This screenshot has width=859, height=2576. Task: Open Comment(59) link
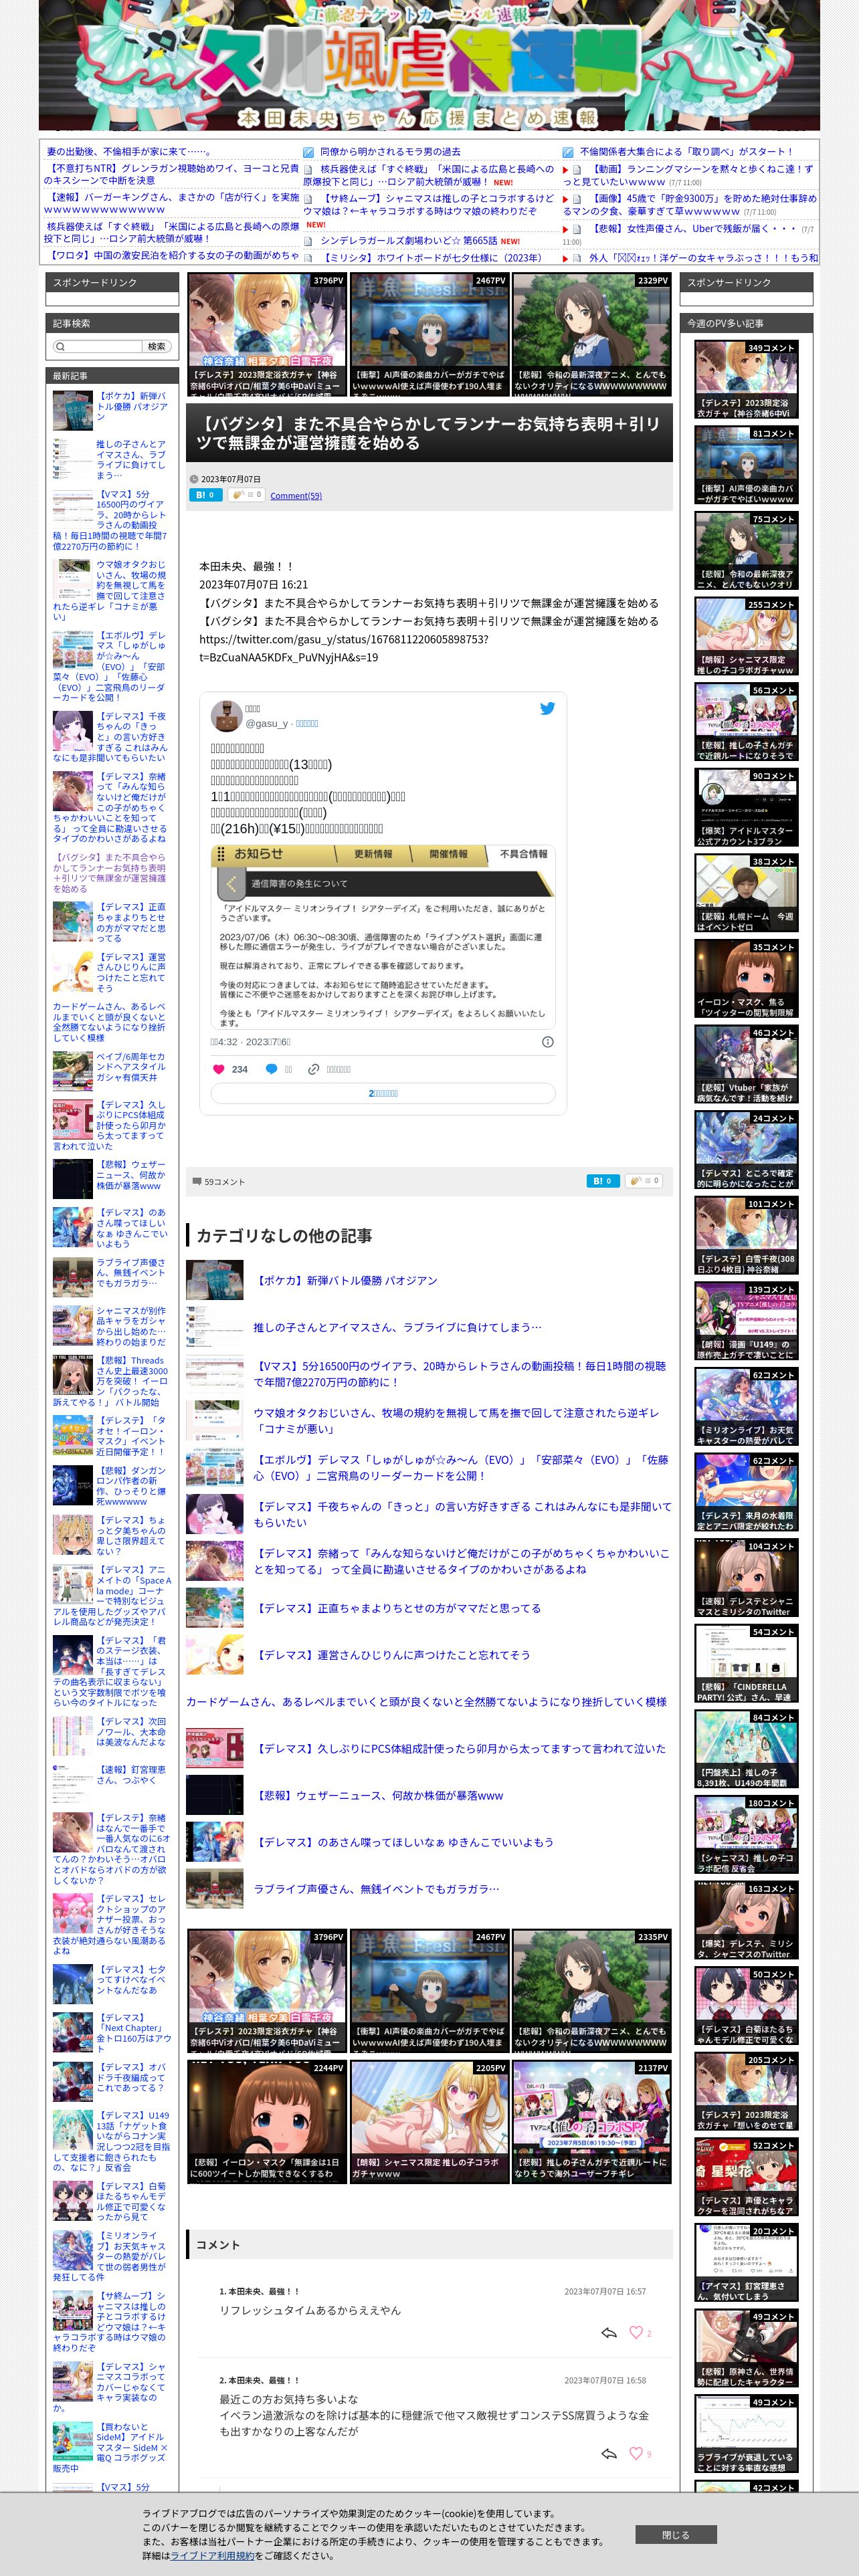pos(296,496)
